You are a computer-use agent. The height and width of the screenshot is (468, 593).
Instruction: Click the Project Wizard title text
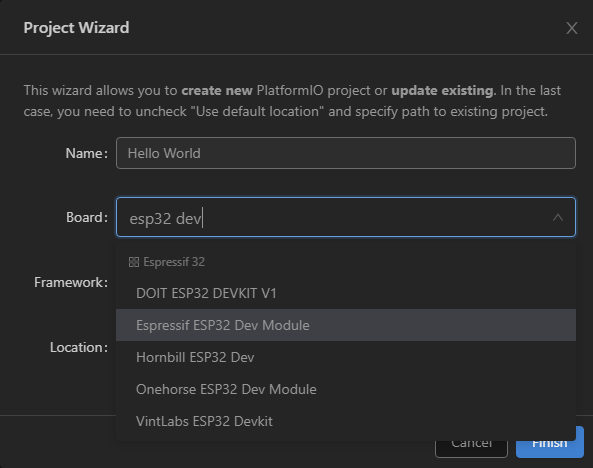(76, 28)
